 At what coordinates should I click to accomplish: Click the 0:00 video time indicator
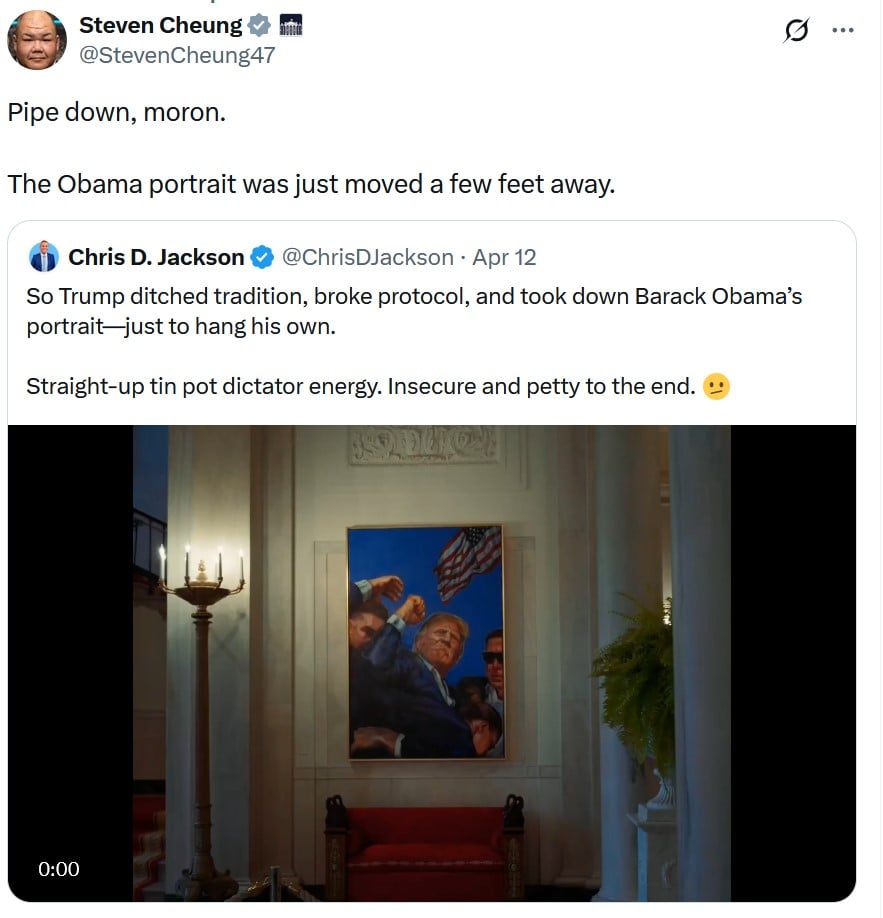(x=59, y=869)
